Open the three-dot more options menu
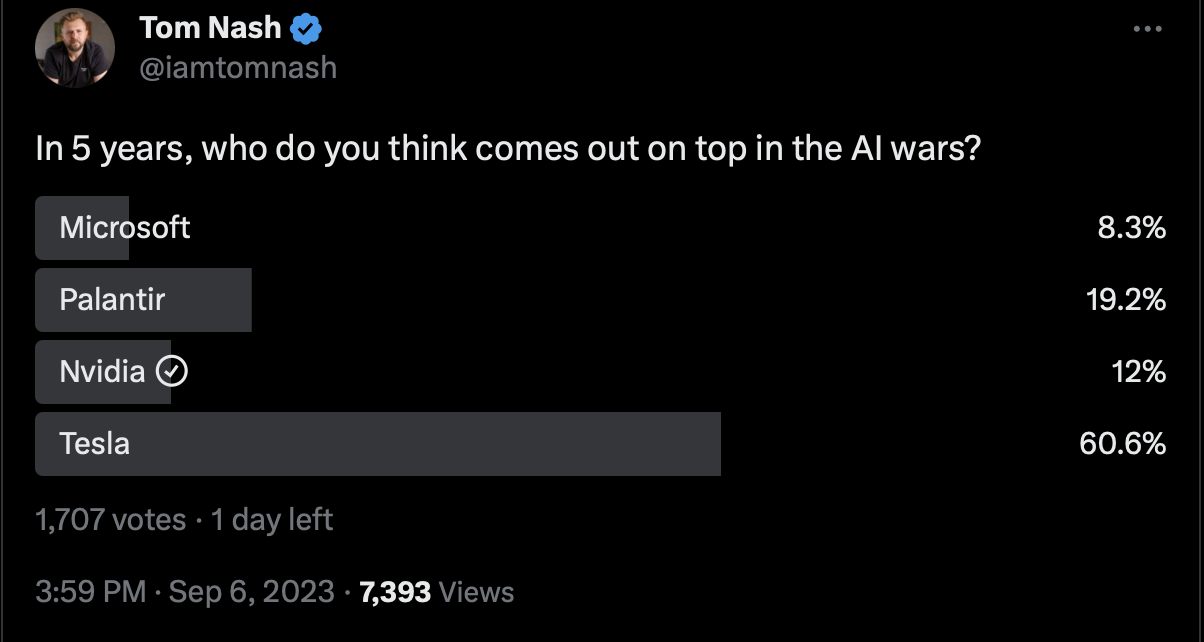Viewport: 1204px width, 642px height. coord(1147,29)
